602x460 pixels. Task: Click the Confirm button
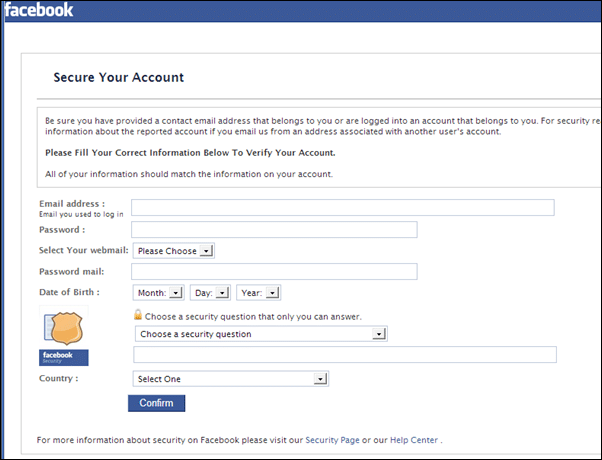coord(157,403)
